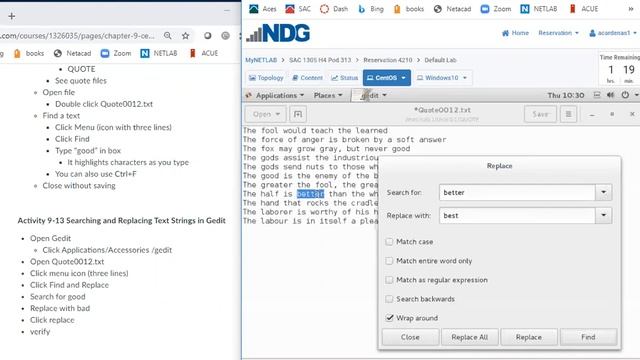Click the network icon in CentOS panel
Screen dimensions: 640x360
point(597,95)
